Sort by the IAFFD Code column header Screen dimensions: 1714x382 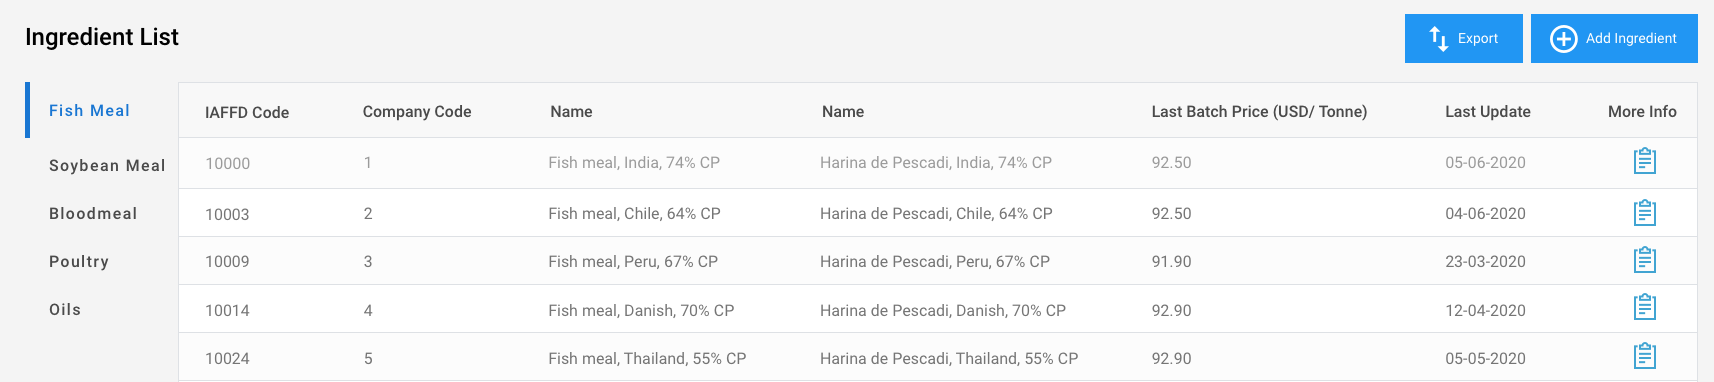[x=247, y=112]
